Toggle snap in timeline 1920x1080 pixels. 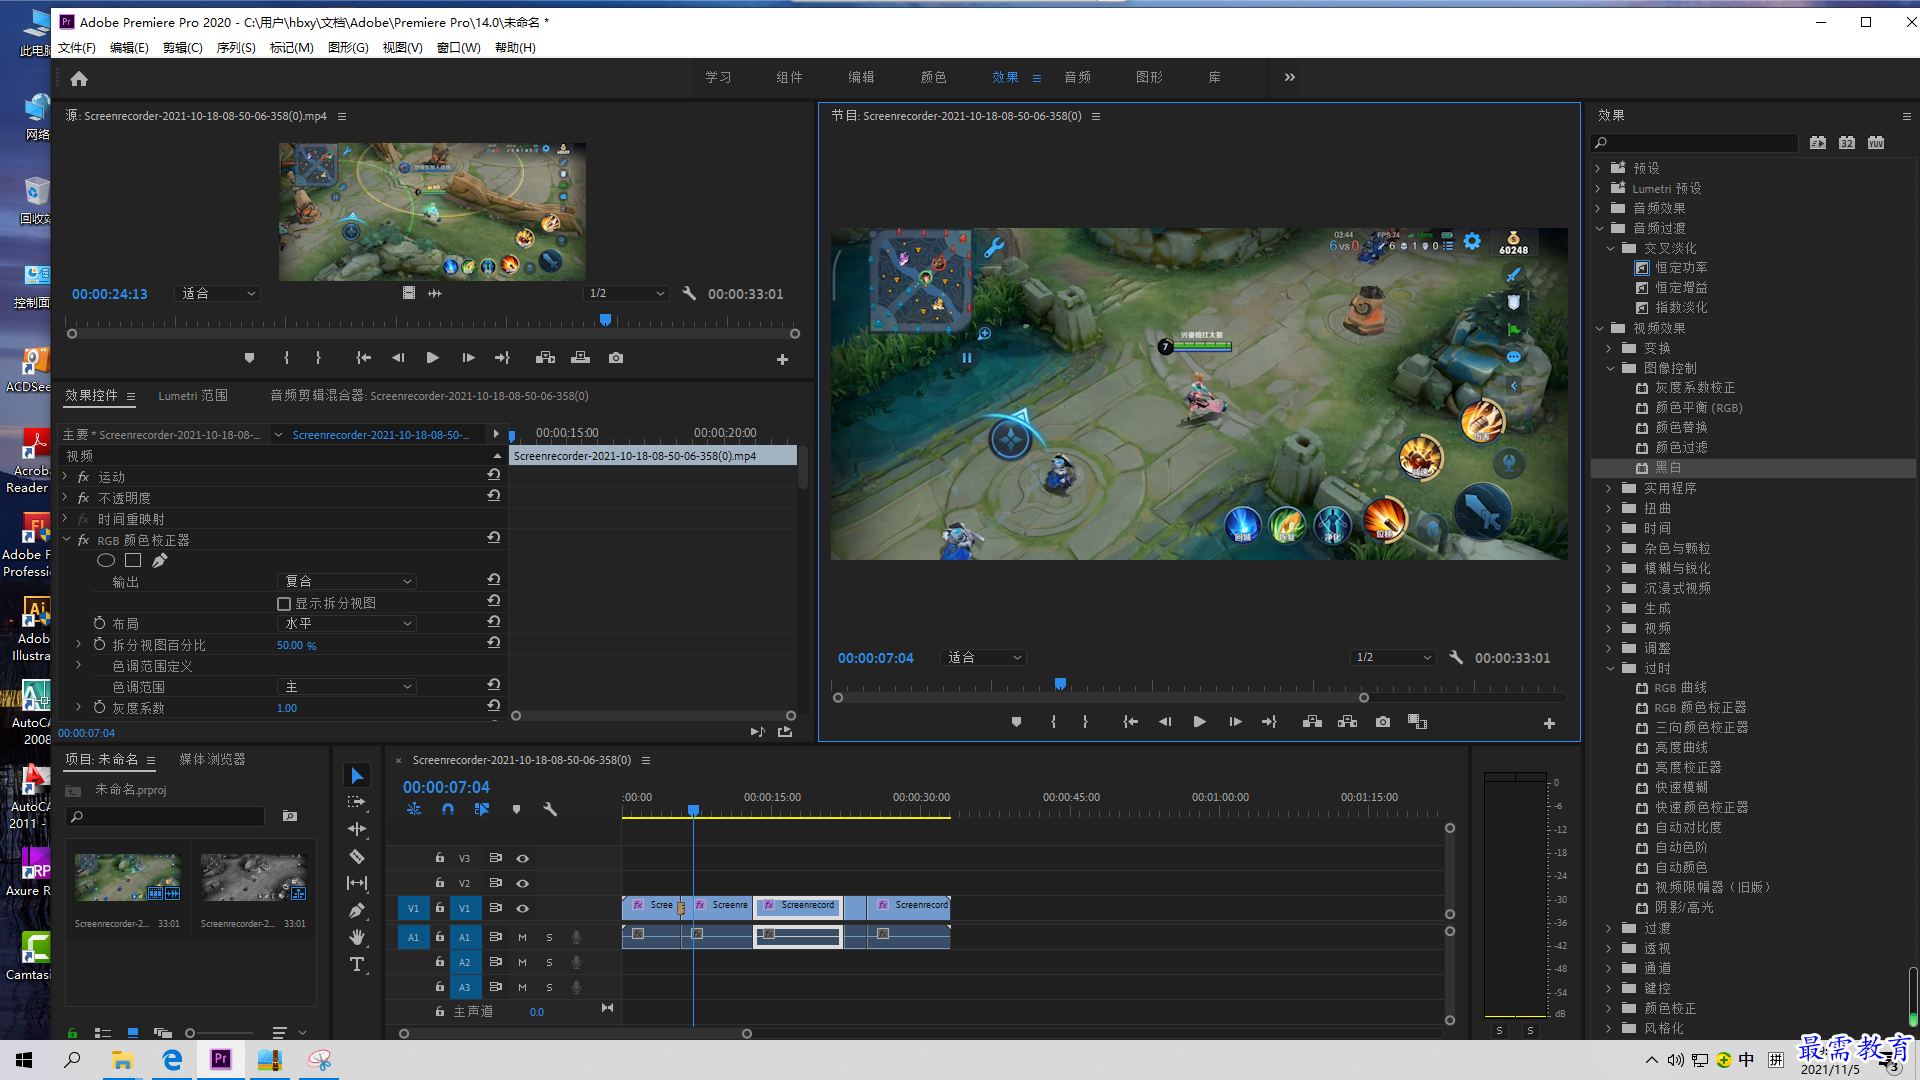tap(448, 809)
